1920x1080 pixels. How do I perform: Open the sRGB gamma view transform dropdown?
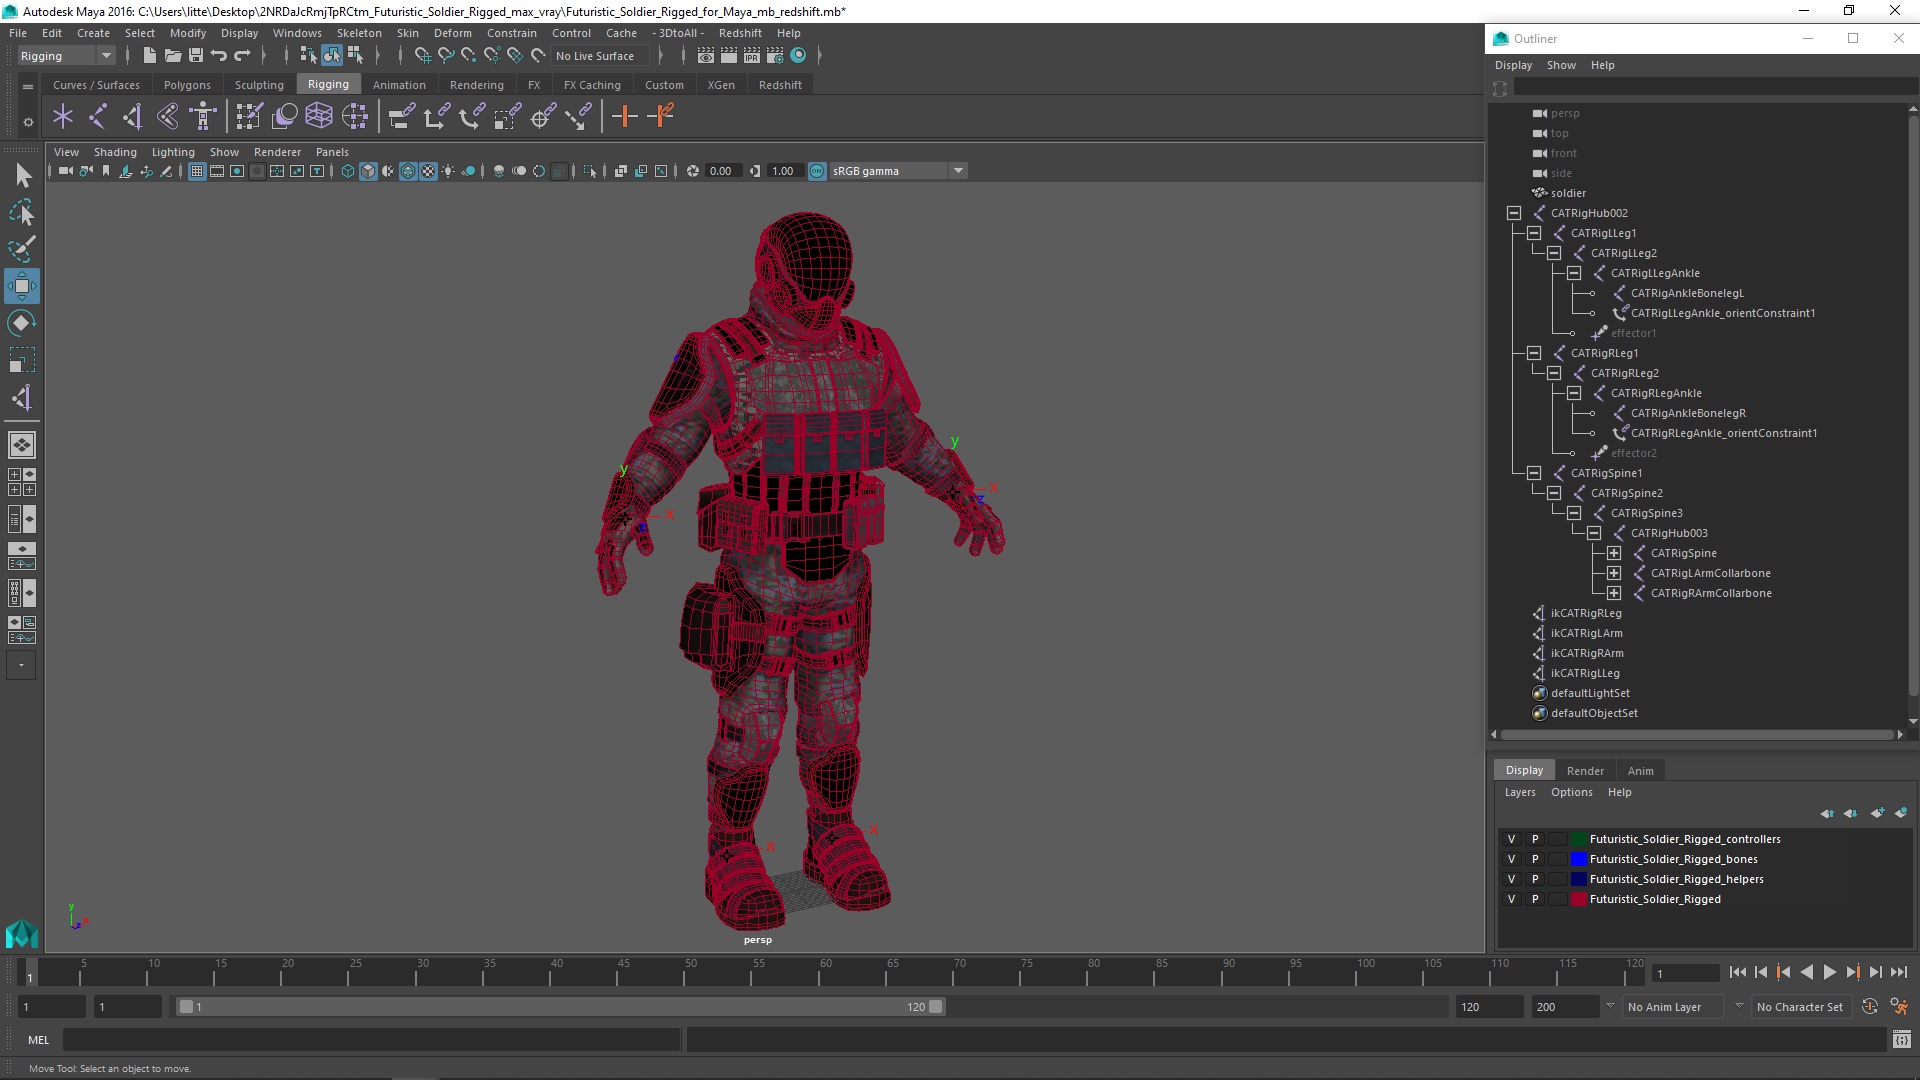pos(898,171)
